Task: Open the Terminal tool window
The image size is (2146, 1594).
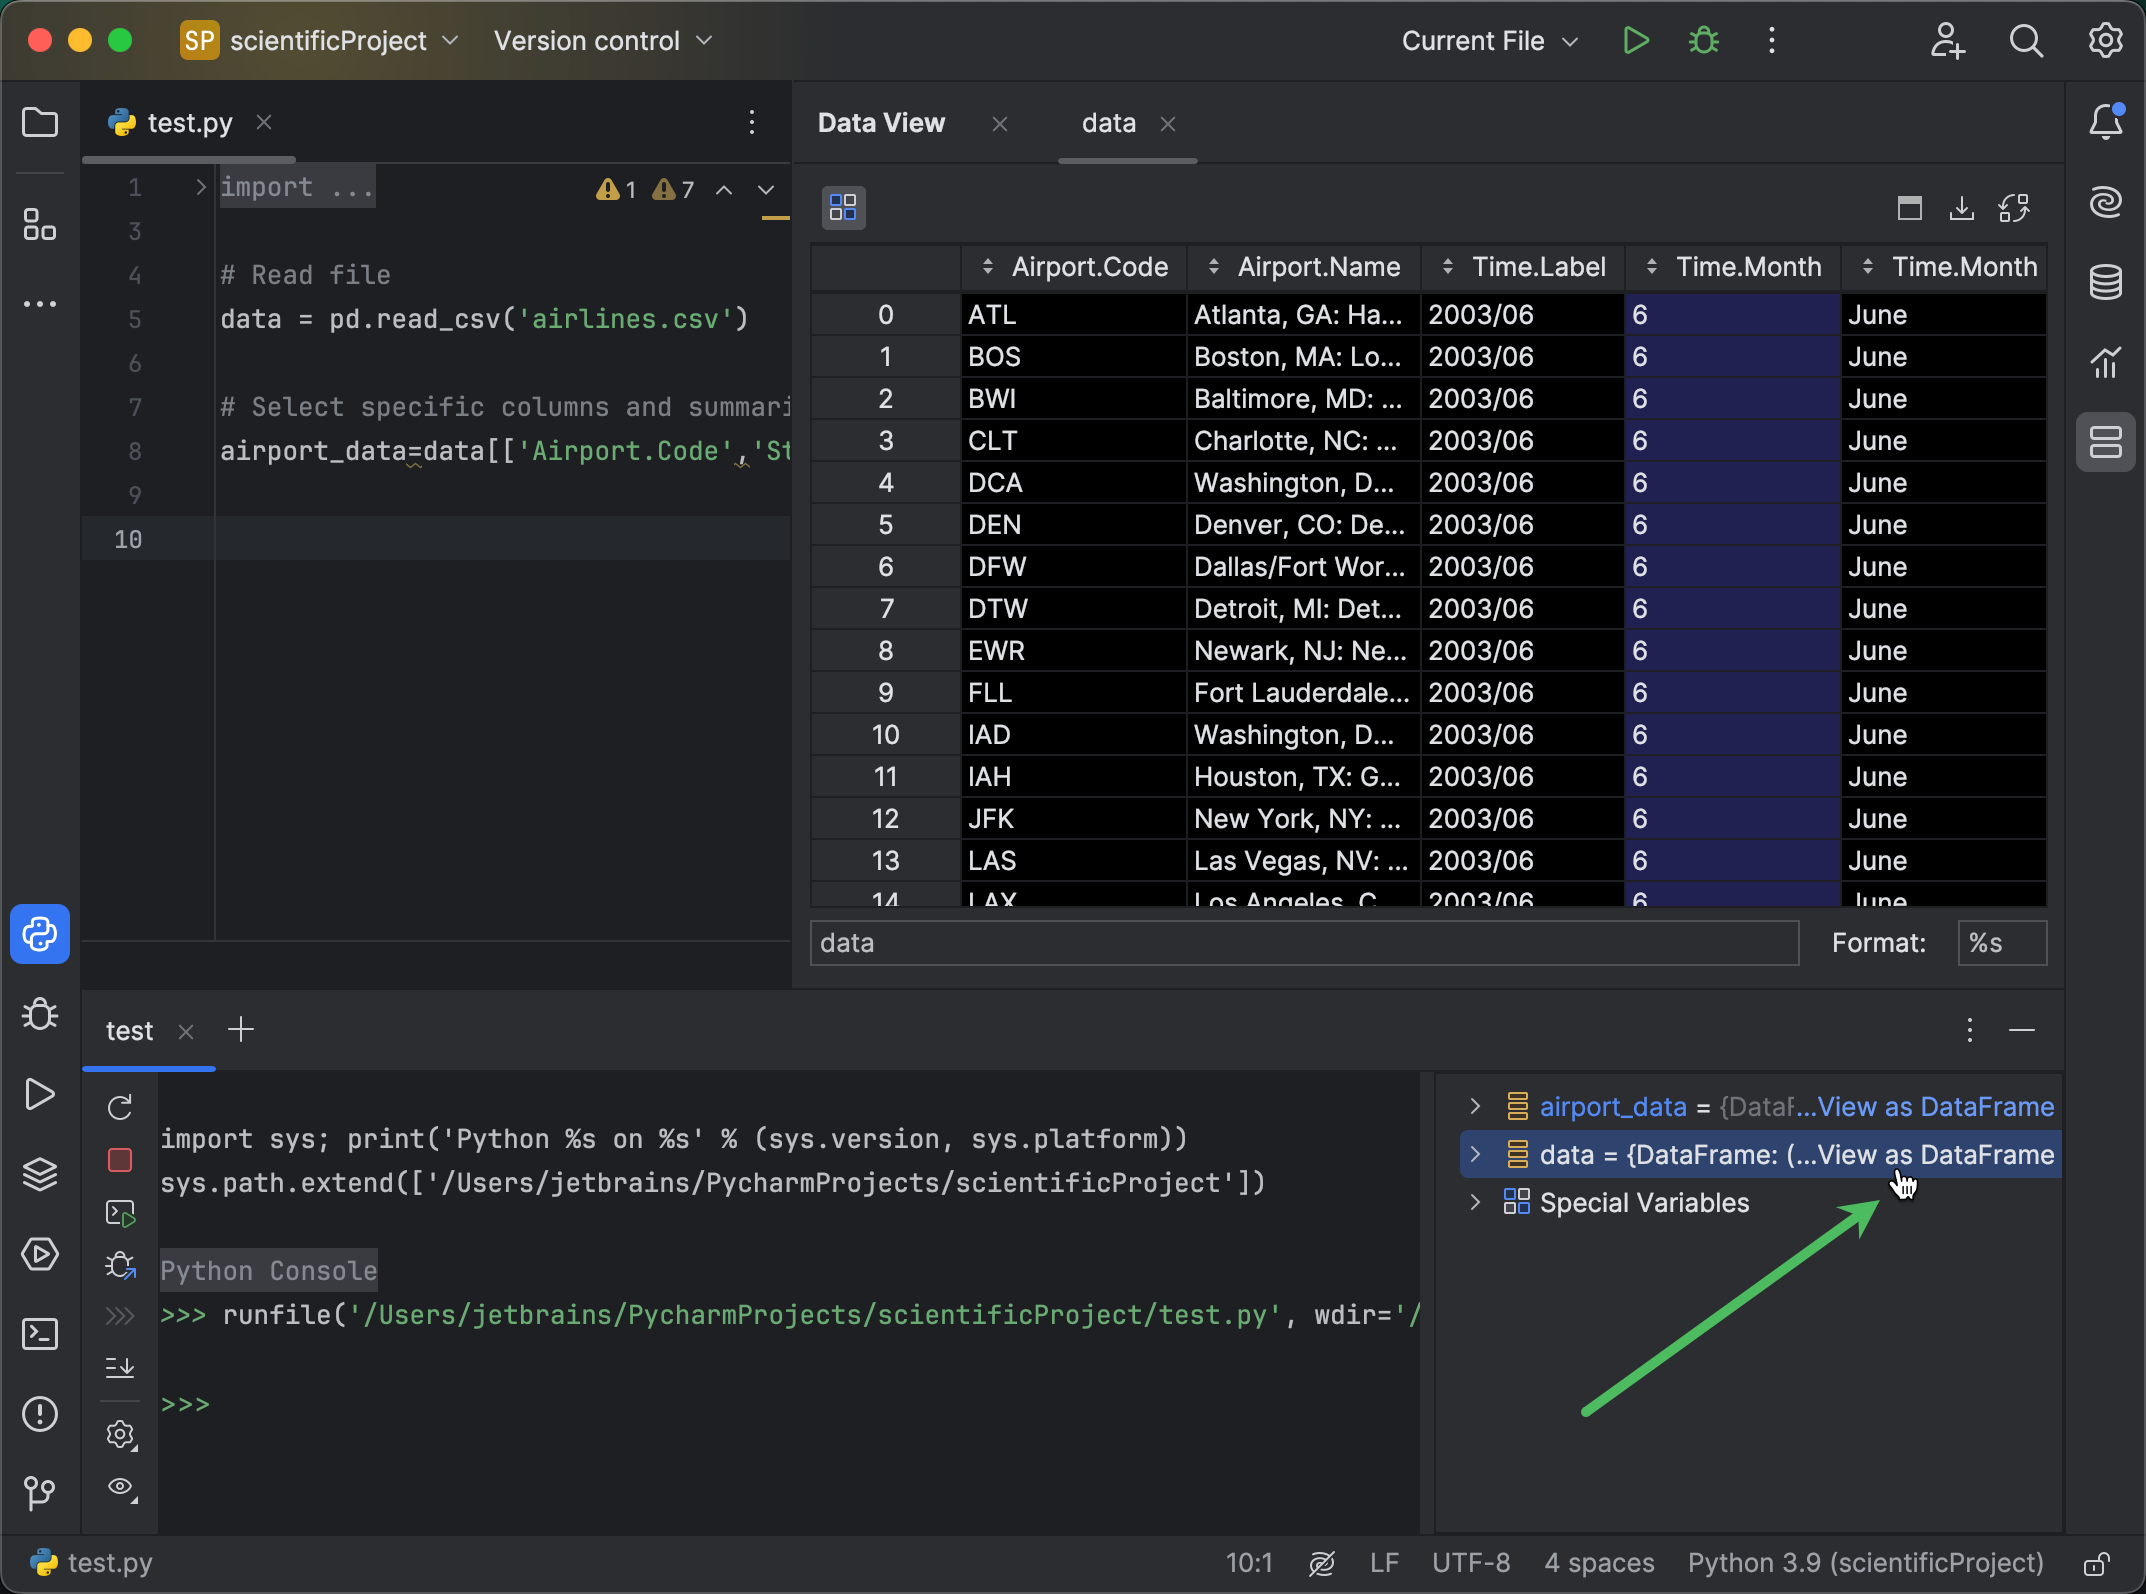Action: click(x=40, y=1333)
